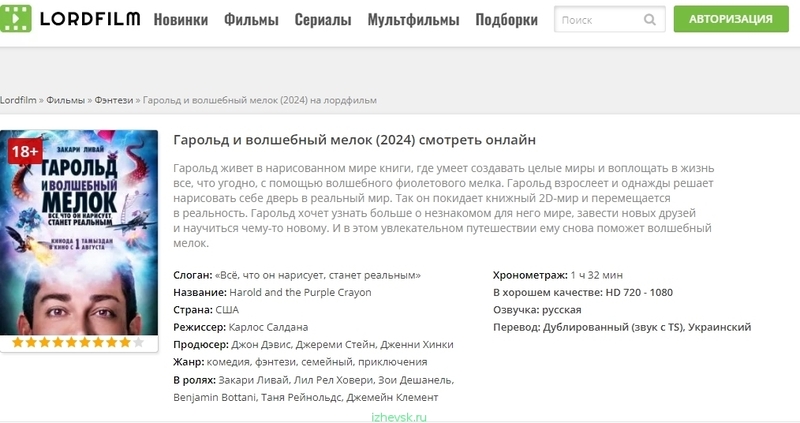
Task: Open the Новинки menu item
Action: [181, 19]
